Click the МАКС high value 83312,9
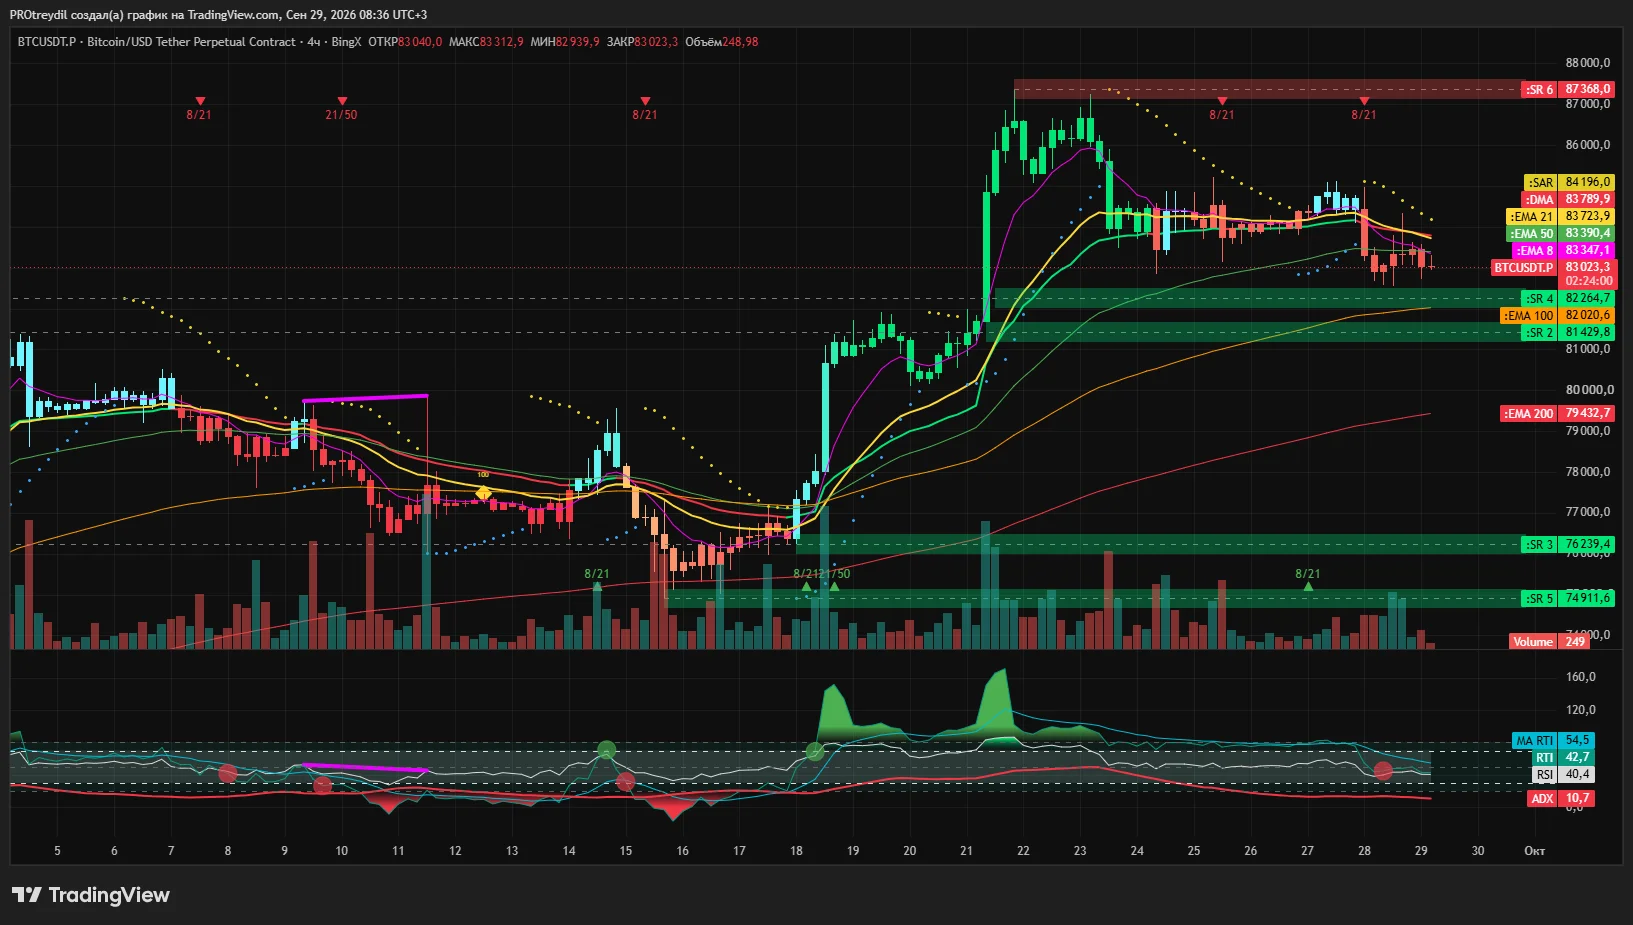Image resolution: width=1633 pixels, height=925 pixels. click(x=502, y=42)
